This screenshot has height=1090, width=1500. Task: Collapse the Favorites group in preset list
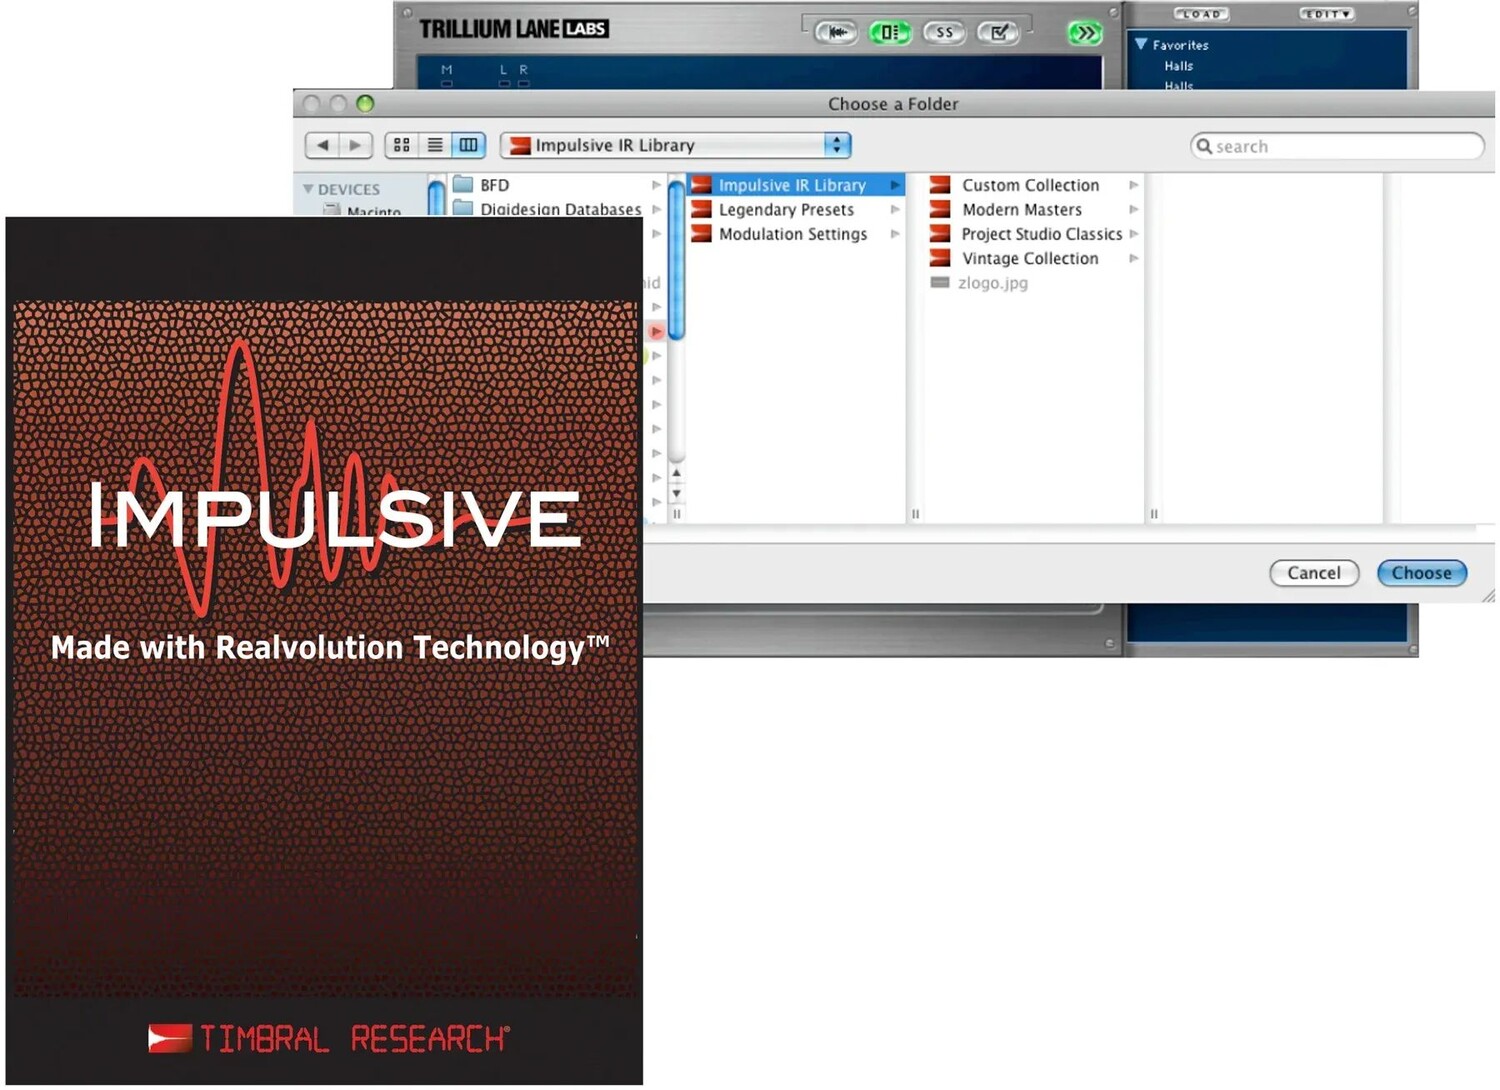coord(1141,44)
